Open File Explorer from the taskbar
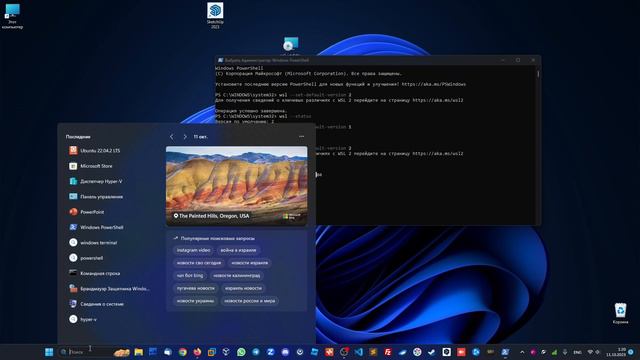The width and height of the screenshot is (640, 360). 139,352
